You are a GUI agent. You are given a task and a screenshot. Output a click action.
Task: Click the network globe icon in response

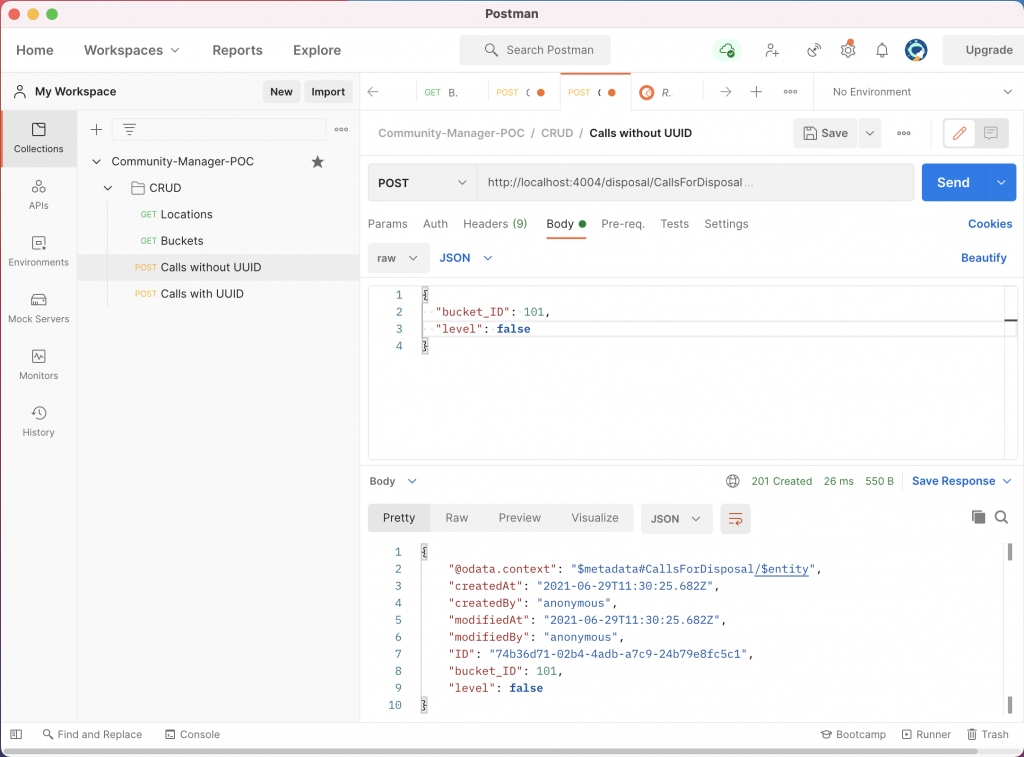[x=733, y=481]
